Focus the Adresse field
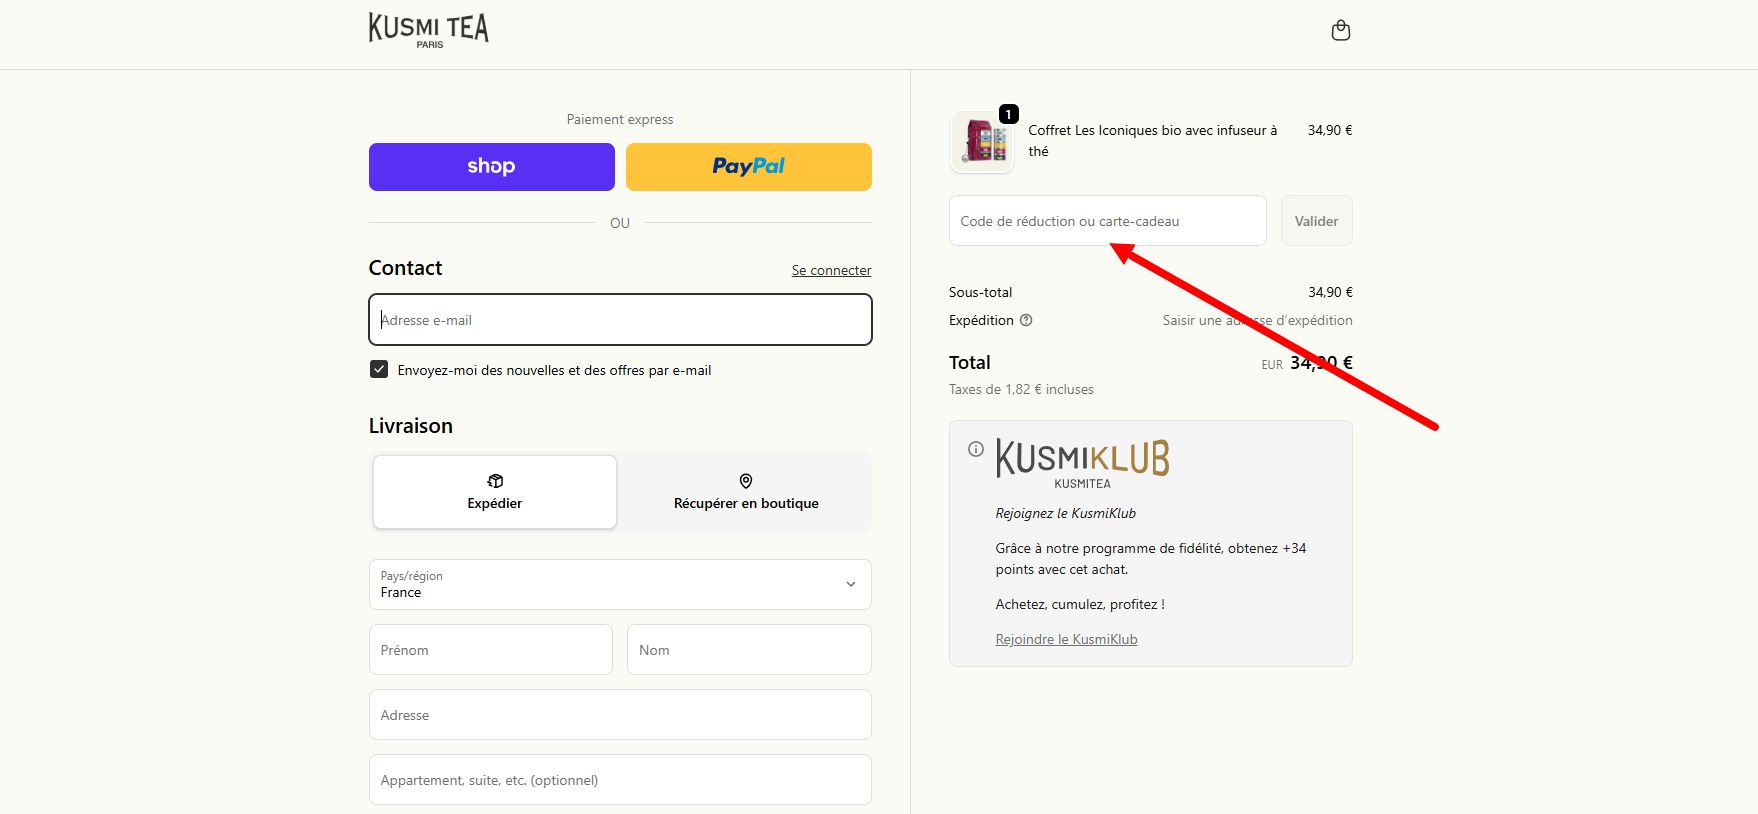 (x=620, y=715)
